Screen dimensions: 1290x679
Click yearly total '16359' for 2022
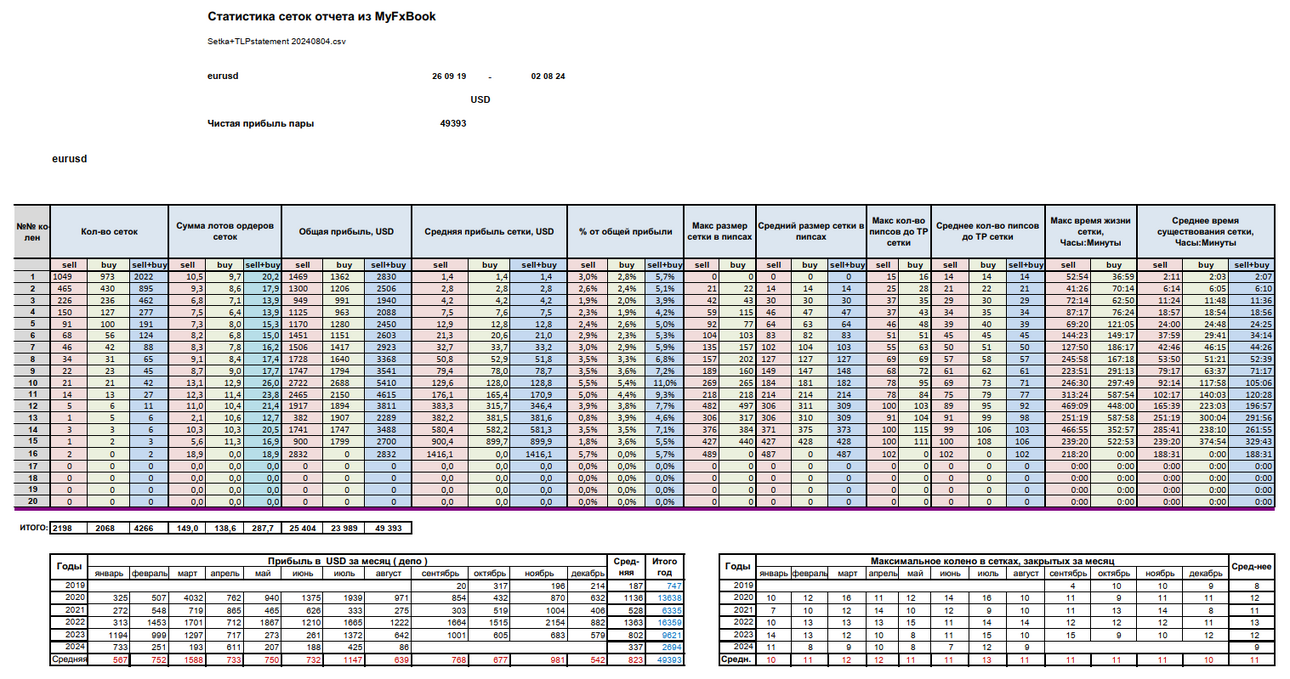(664, 621)
